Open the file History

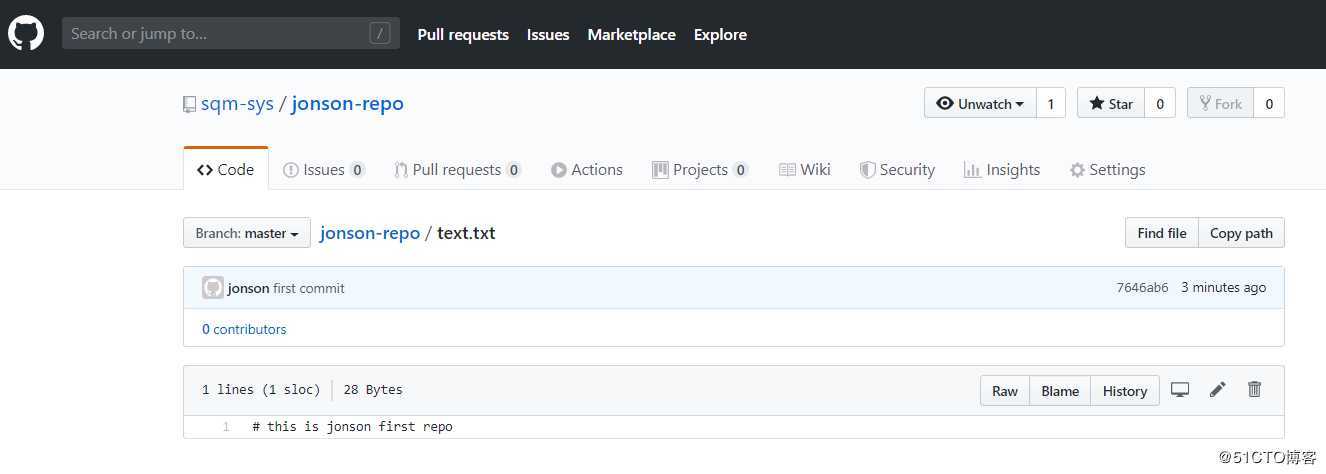(1125, 391)
